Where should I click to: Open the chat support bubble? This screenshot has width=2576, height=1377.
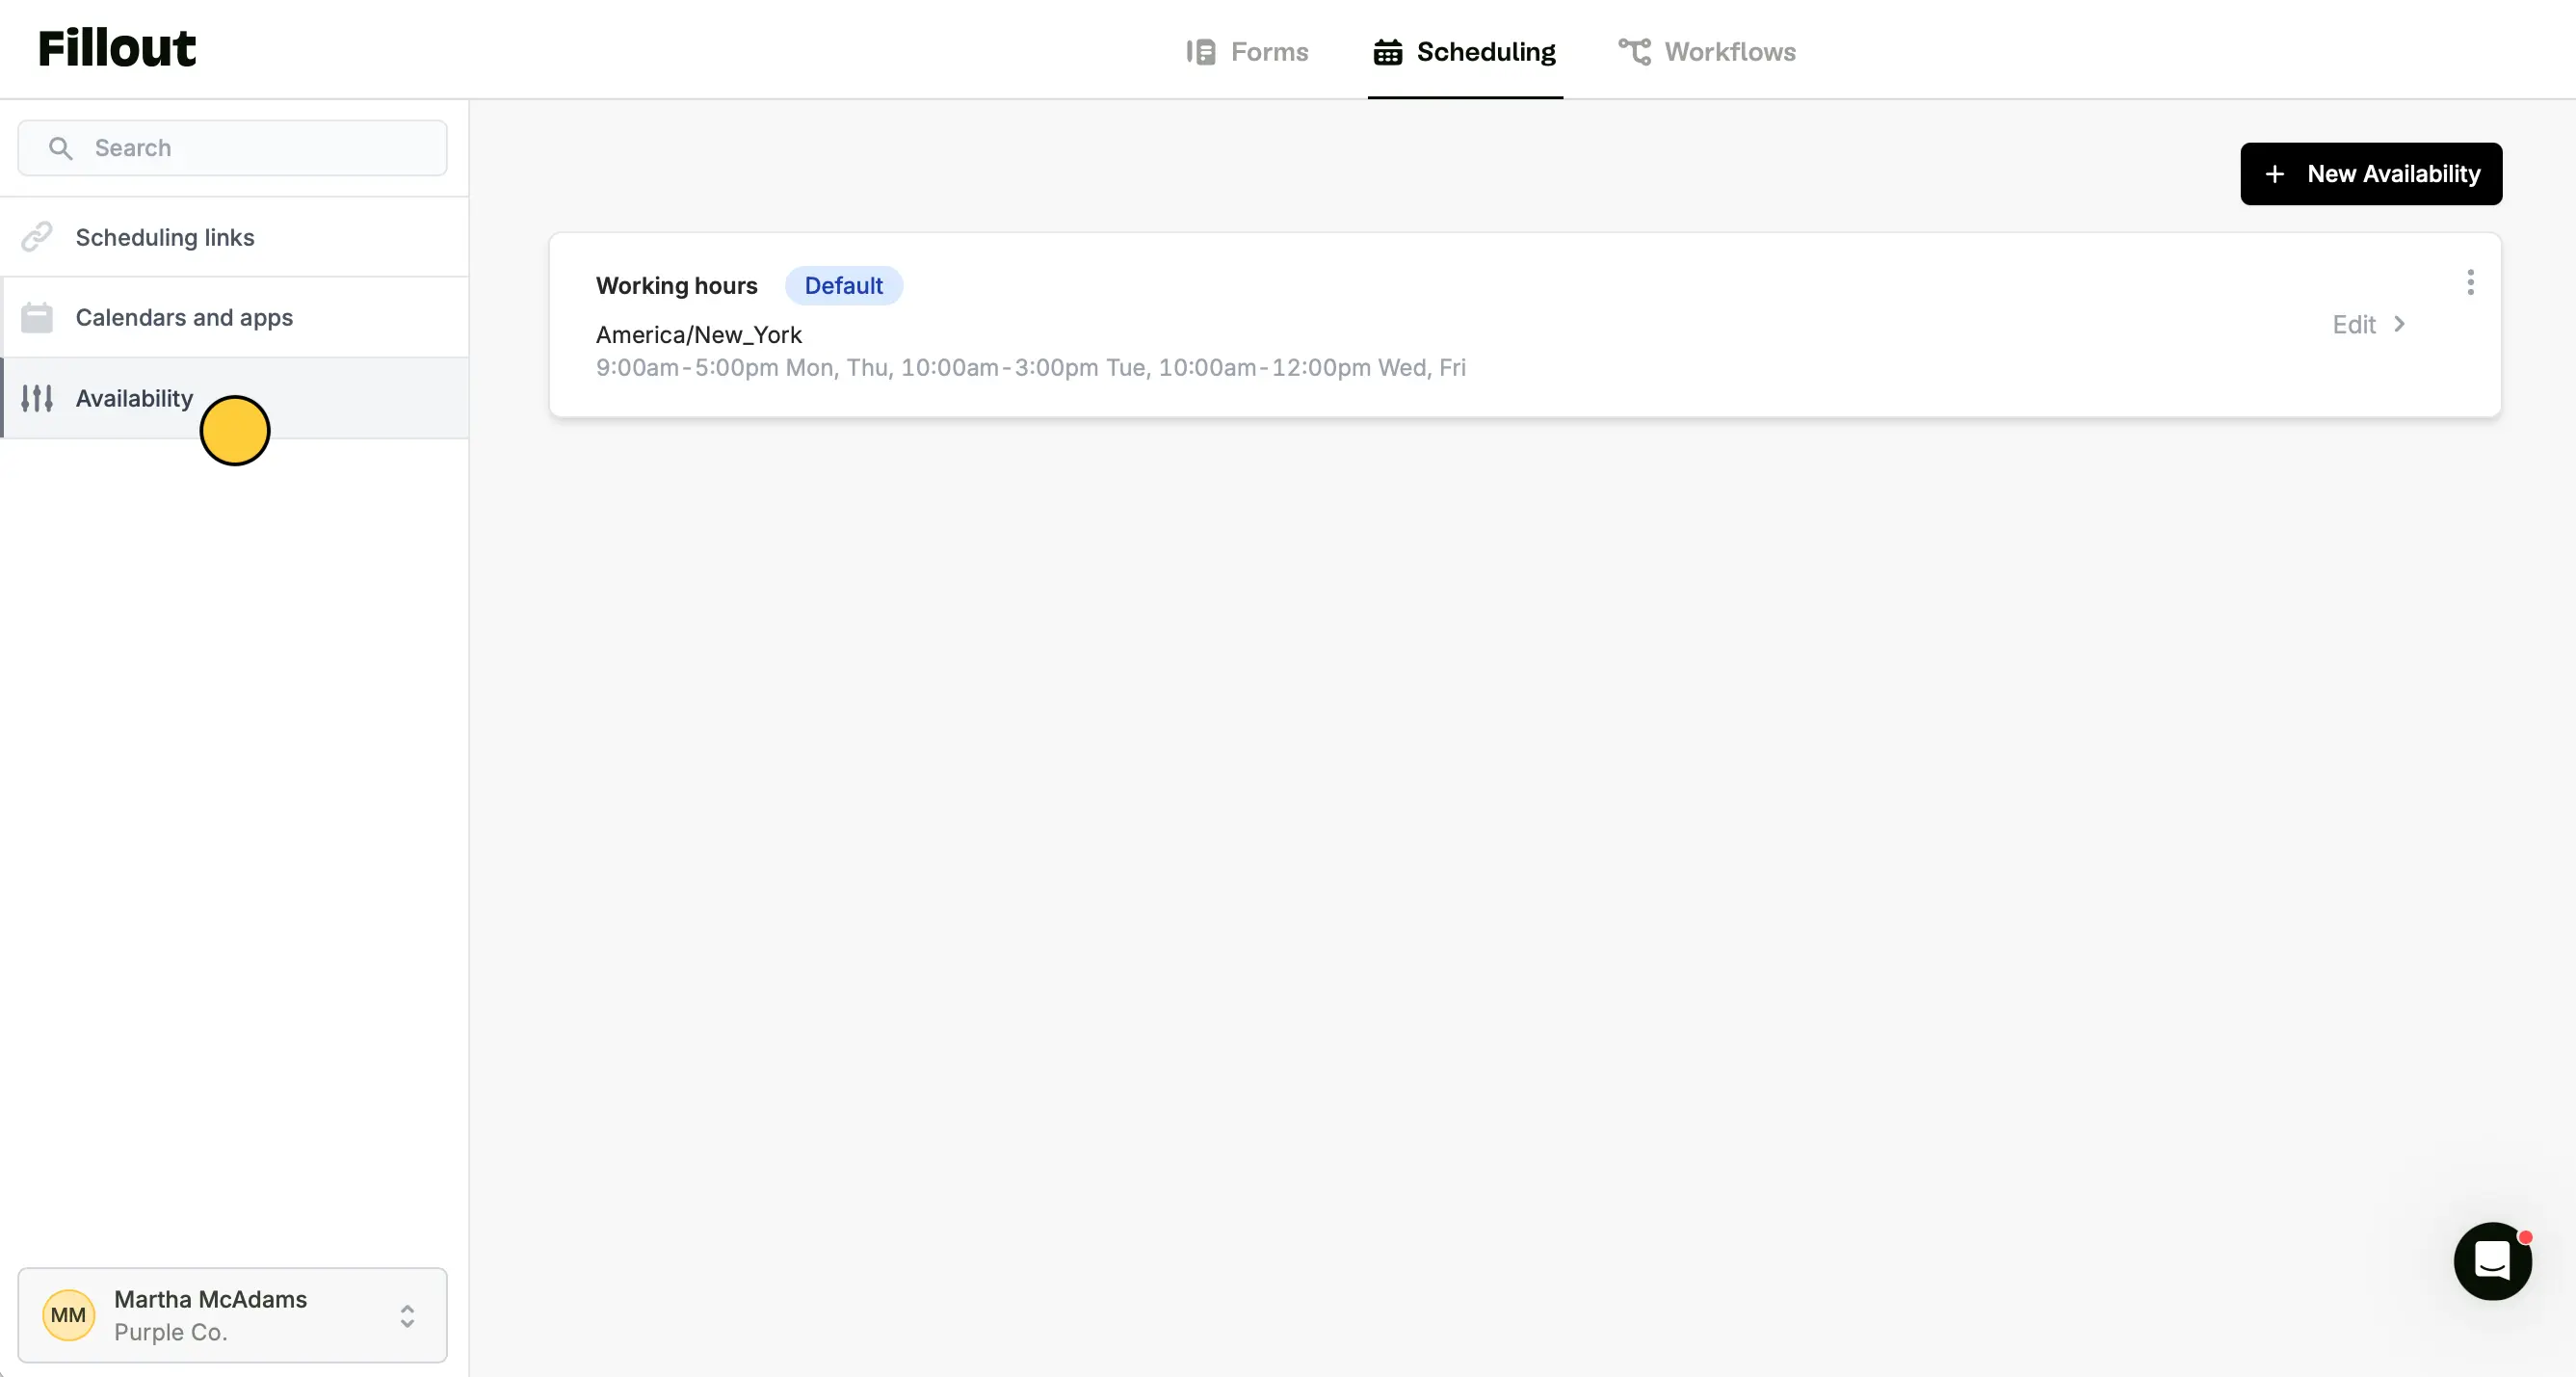coord(2492,1261)
